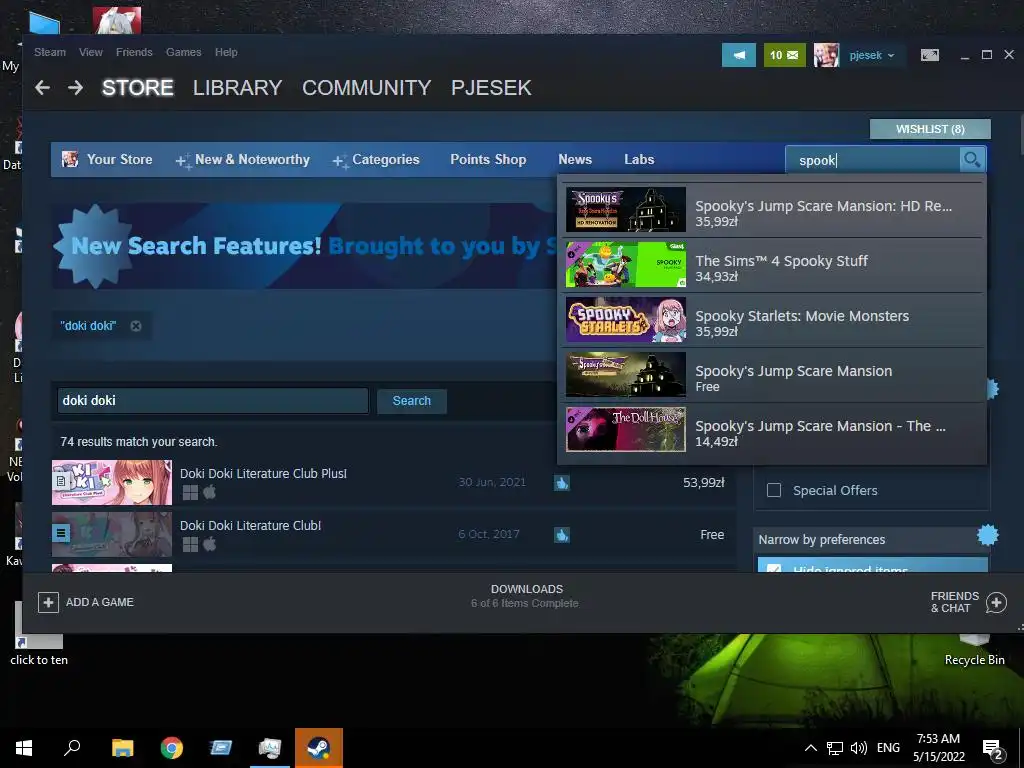Open the View menu
Viewport: 1024px width, 768px height.
point(91,52)
